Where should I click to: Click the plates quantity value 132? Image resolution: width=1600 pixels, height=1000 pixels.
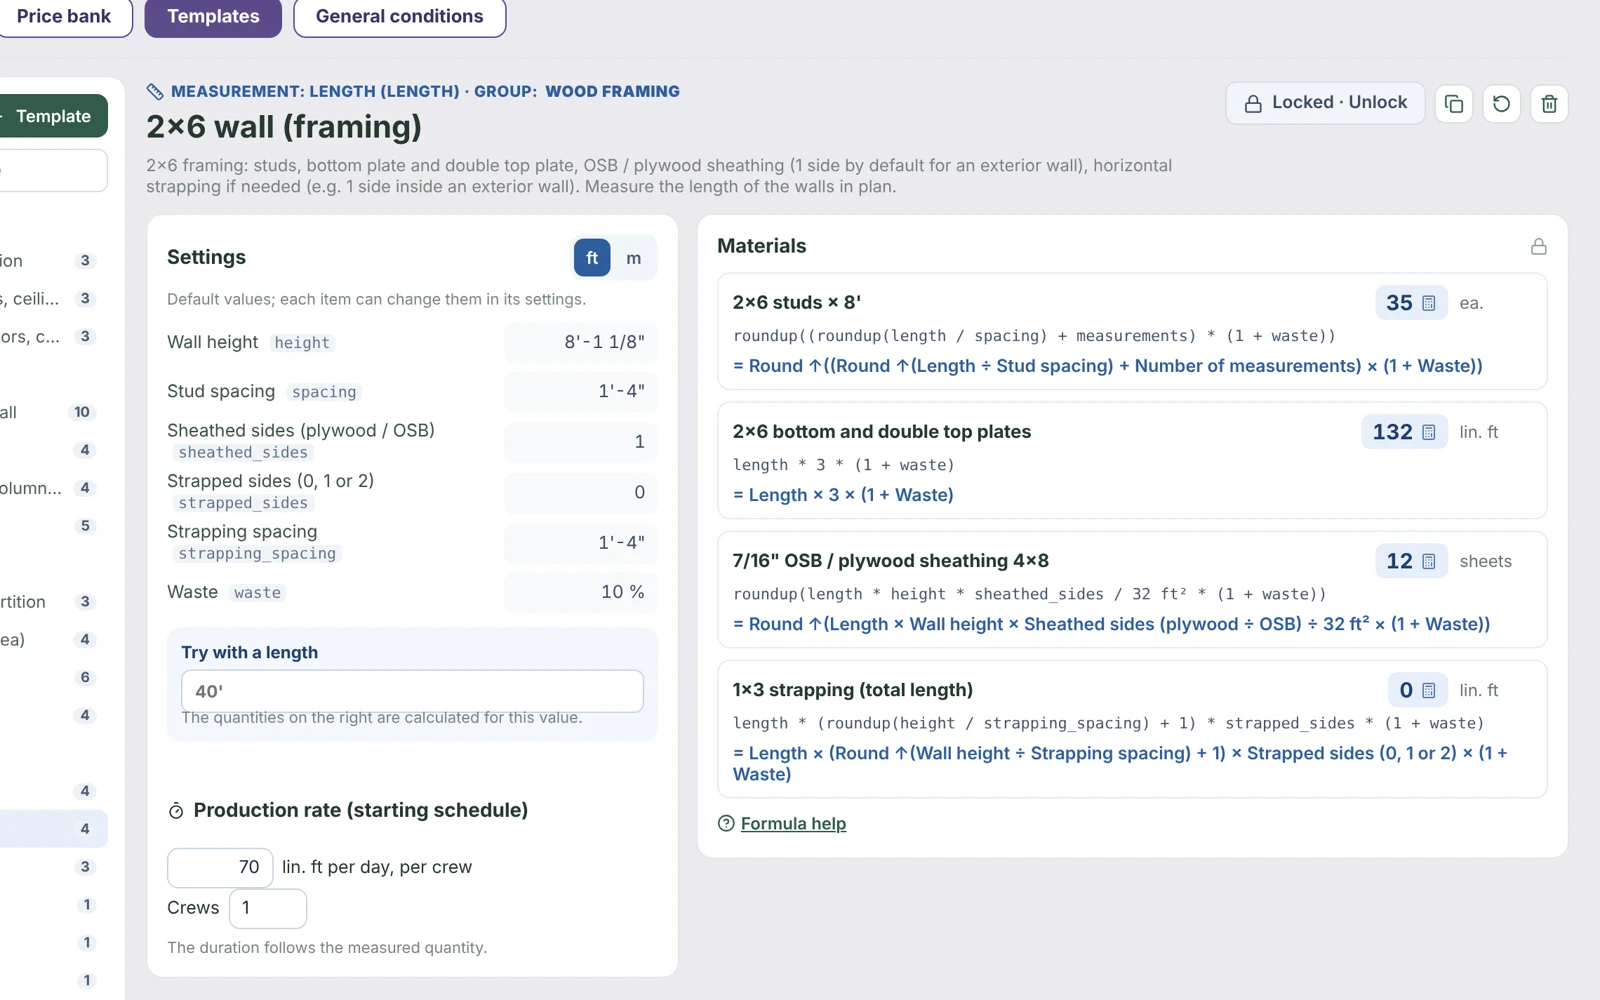coord(1392,432)
